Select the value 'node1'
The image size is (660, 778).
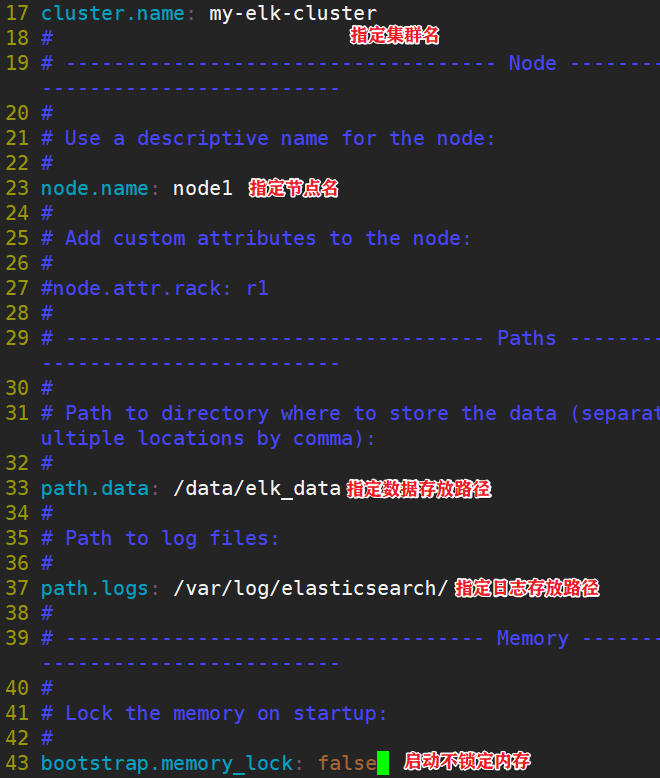point(202,188)
